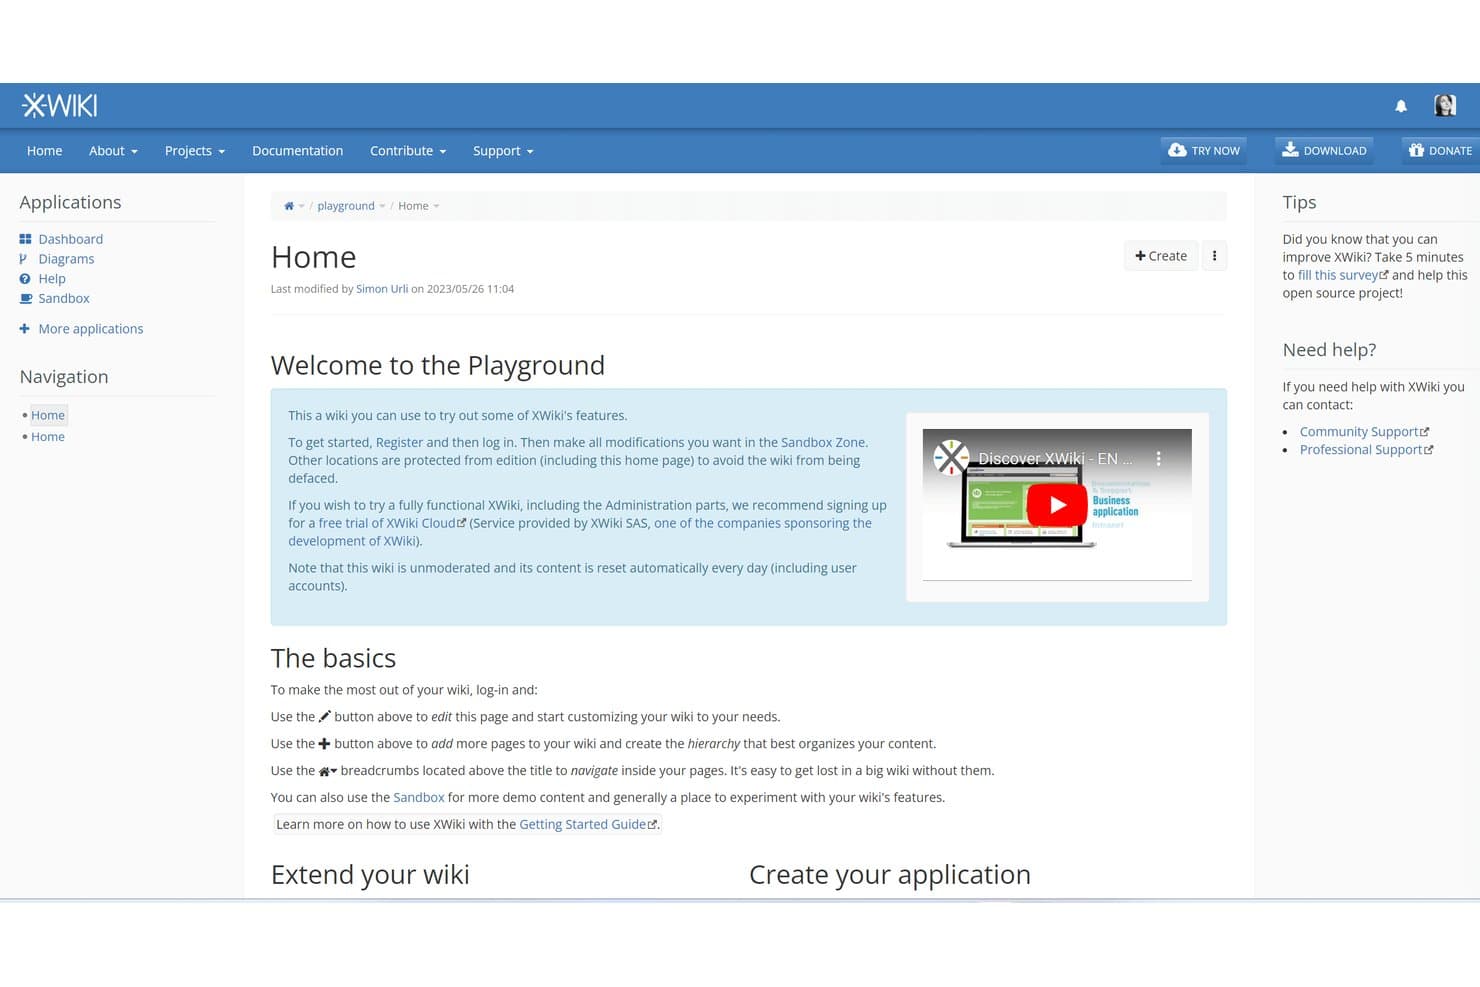The height and width of the screenshot is (987, 1480).
Task: Expand the Support menu
Action: pyautogui.click(x=503, y=151)
